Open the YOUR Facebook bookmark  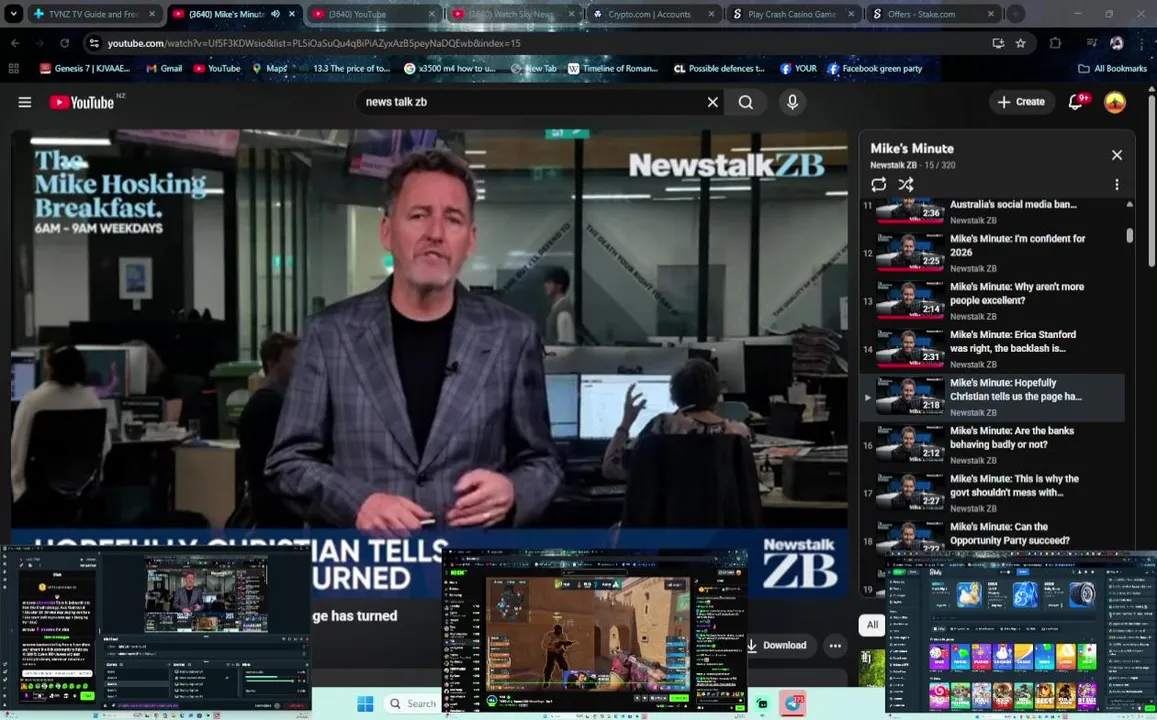coord(798,68)
